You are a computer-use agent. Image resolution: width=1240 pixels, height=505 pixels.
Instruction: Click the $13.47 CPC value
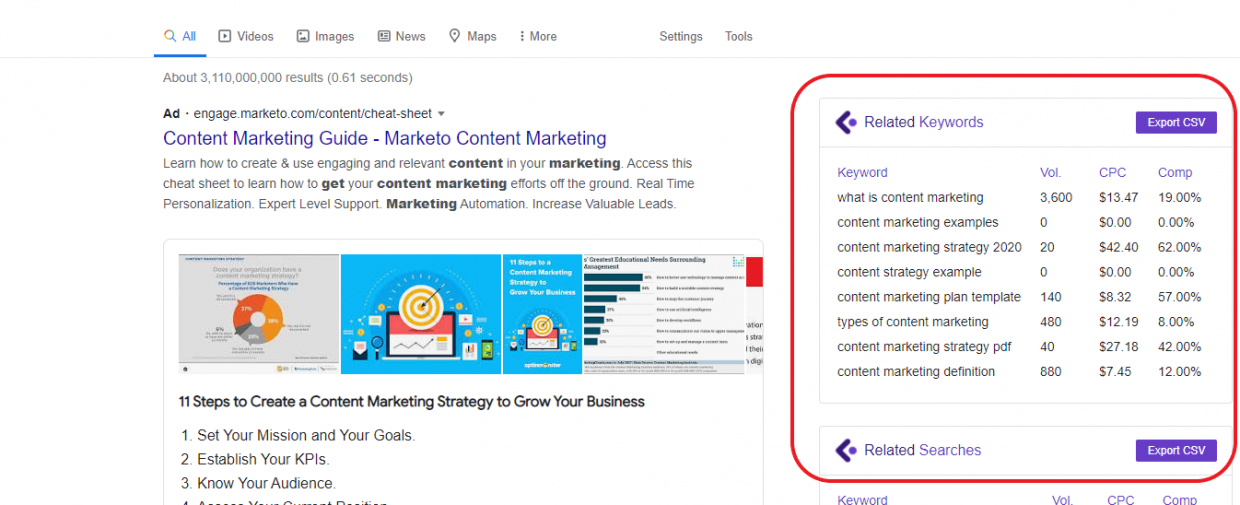1118,197
